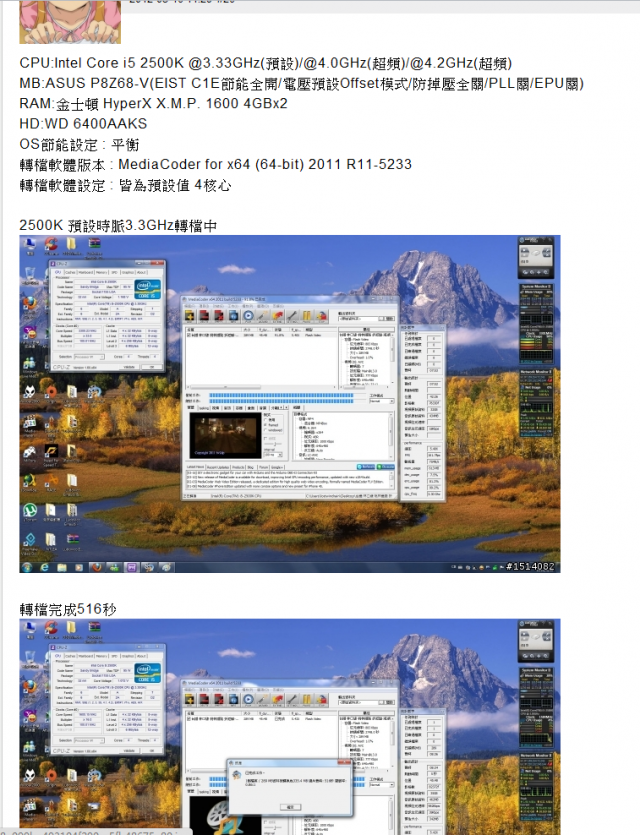This screenshot has width=640, height=836.
Task: Click the output folder field in first screenshot's MediaCoder
Action: click(358, 319)
